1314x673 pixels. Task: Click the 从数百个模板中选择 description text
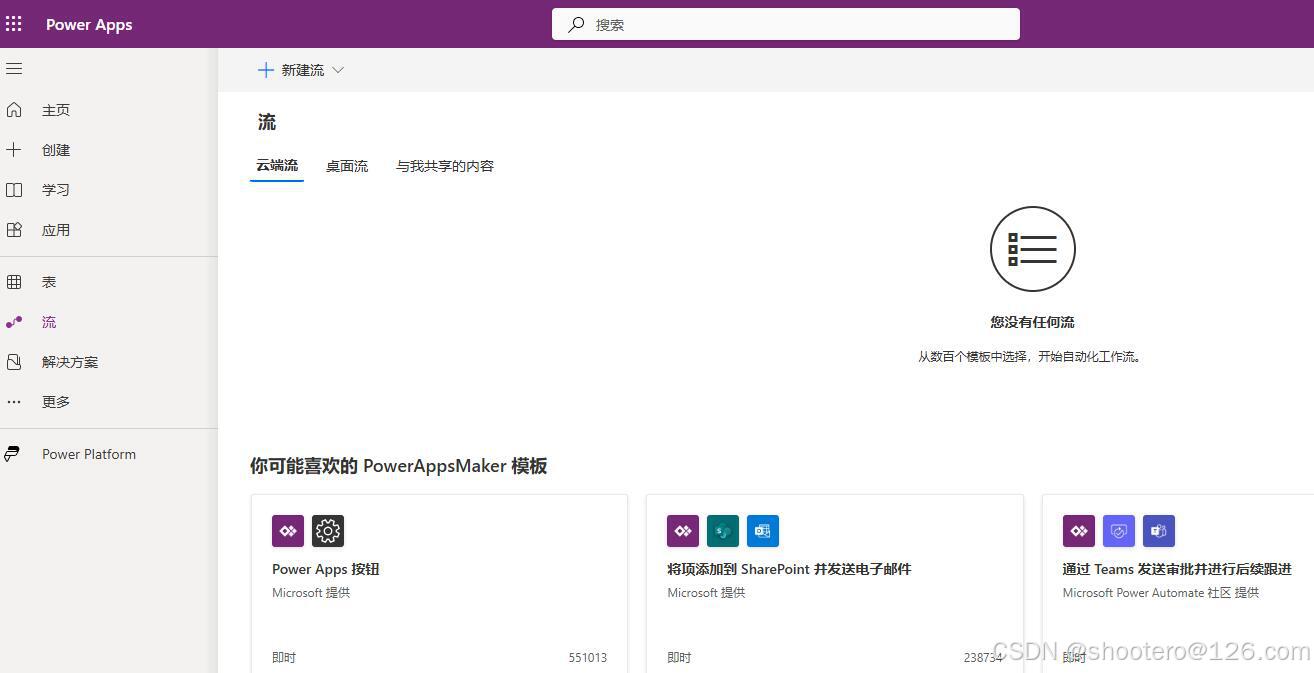pyautogui.click(x=1030, y=356)
